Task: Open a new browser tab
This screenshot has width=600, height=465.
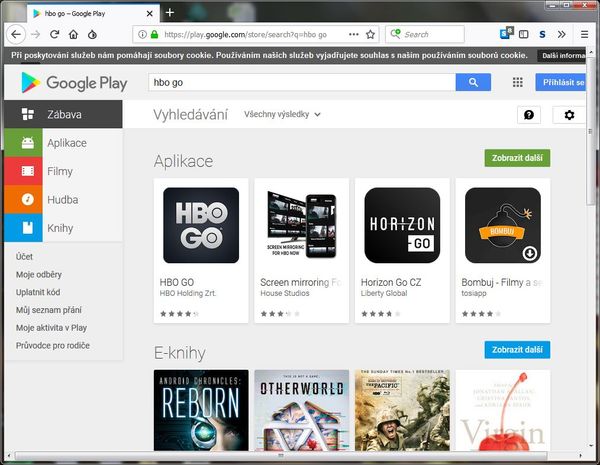Action: [170, 13]
